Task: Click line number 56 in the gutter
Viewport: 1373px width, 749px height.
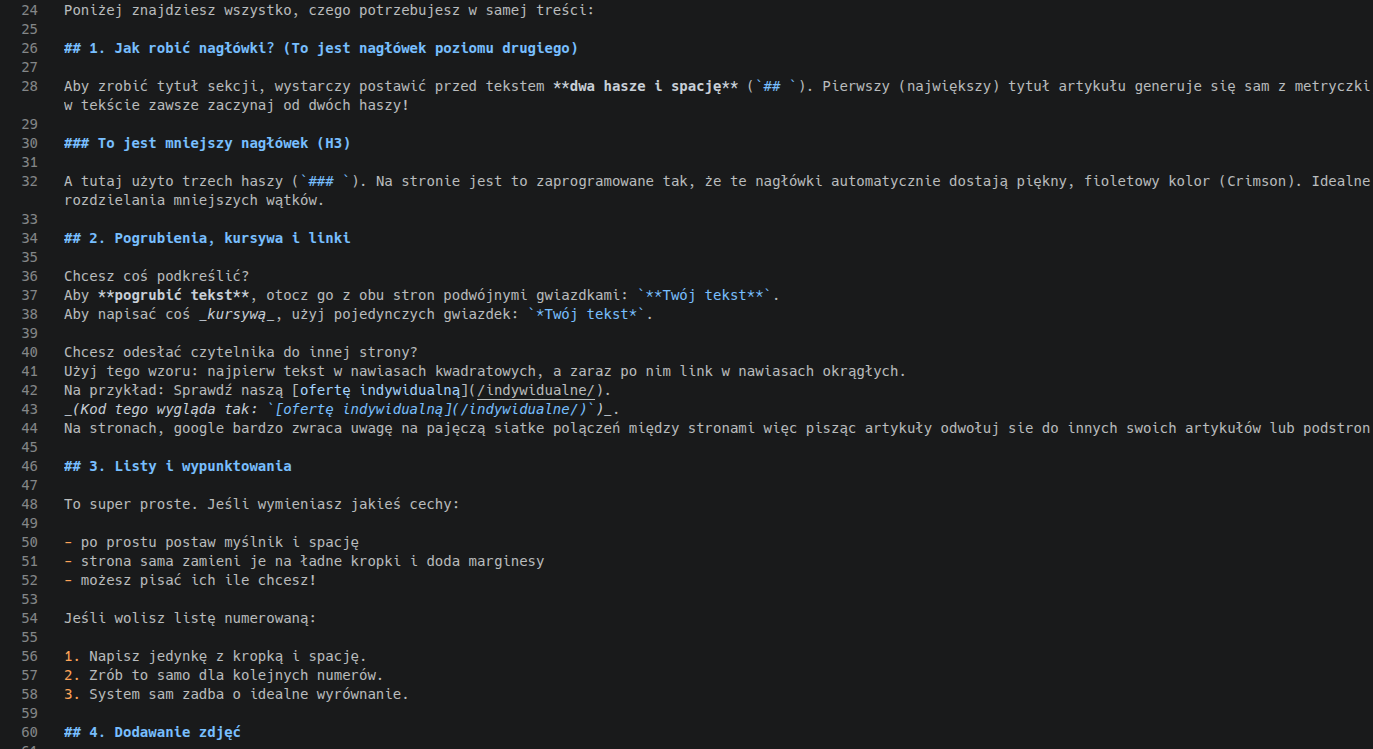Action: tap(28, 656)
